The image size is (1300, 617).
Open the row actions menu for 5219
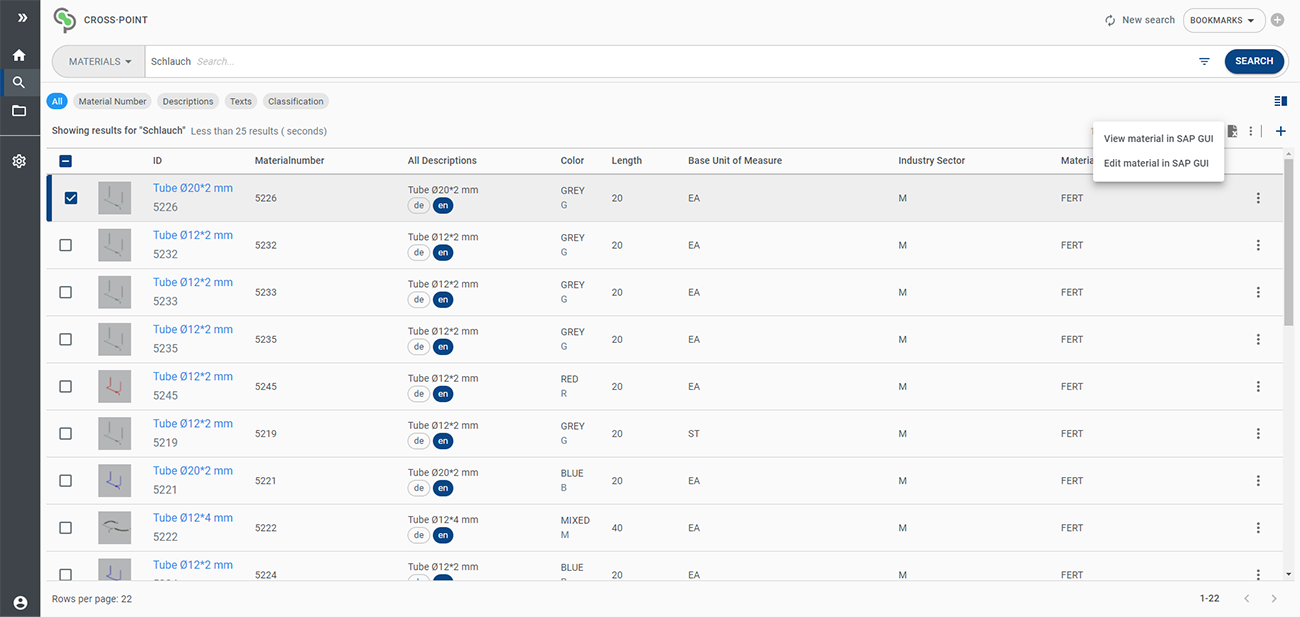point(1258,433)
